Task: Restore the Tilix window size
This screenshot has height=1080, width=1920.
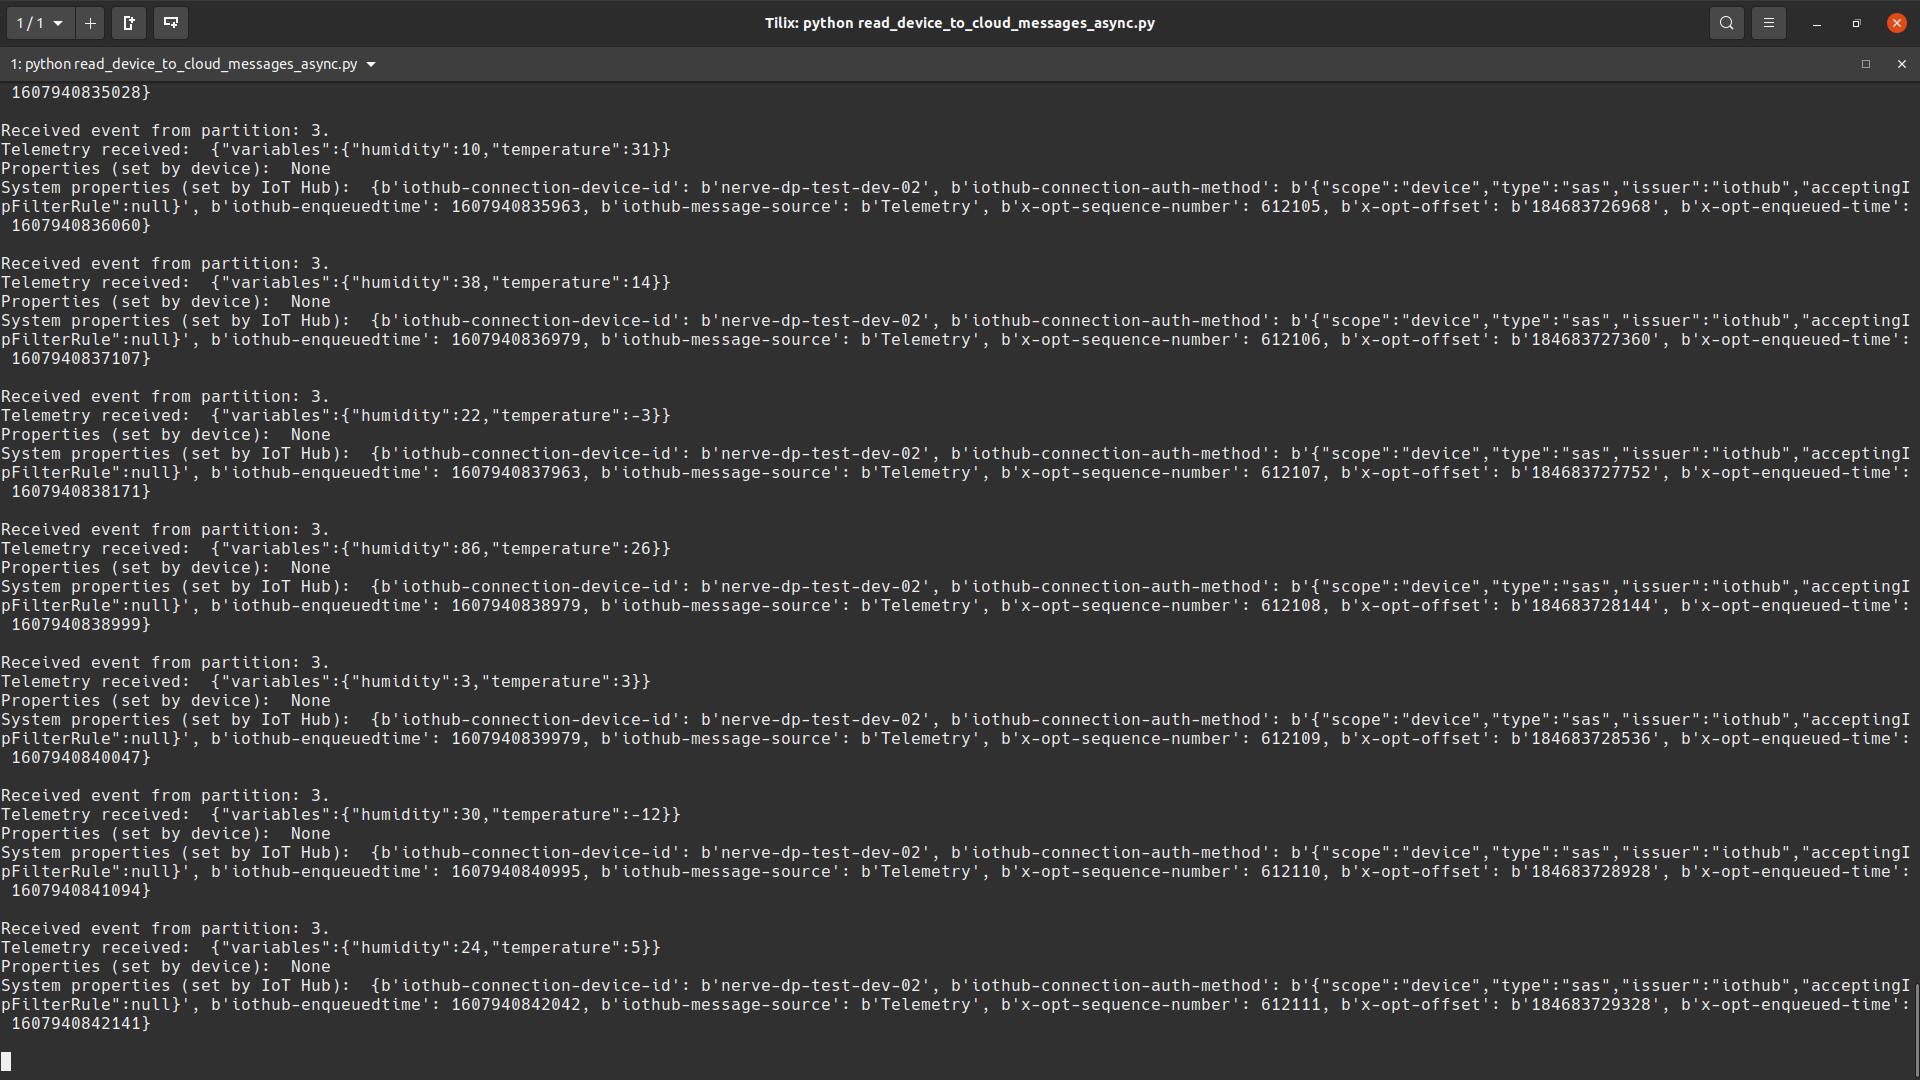Action: [1856, 22]
